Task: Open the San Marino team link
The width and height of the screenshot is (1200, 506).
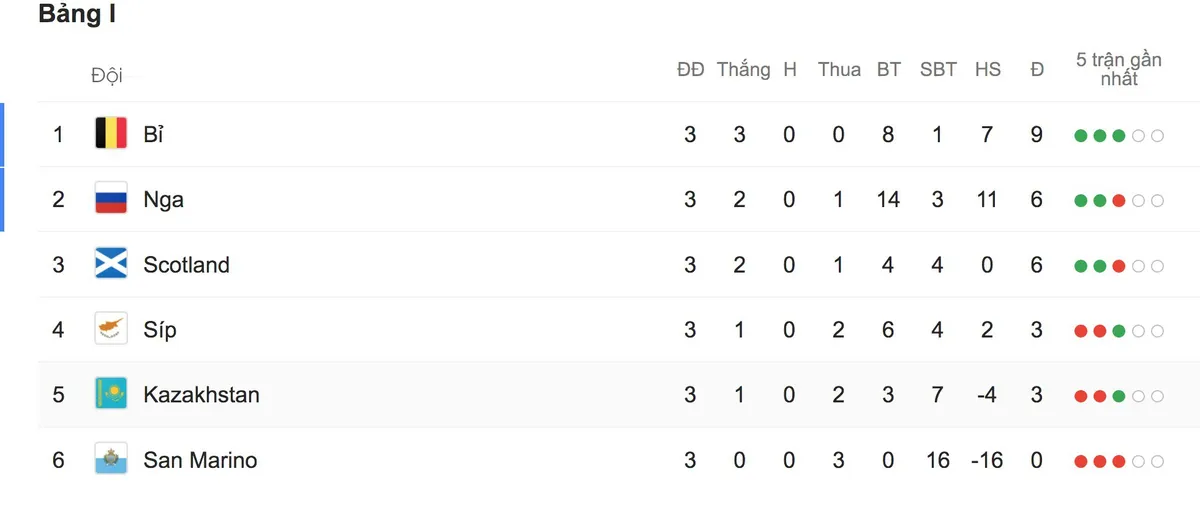Action: click(200, 460)
